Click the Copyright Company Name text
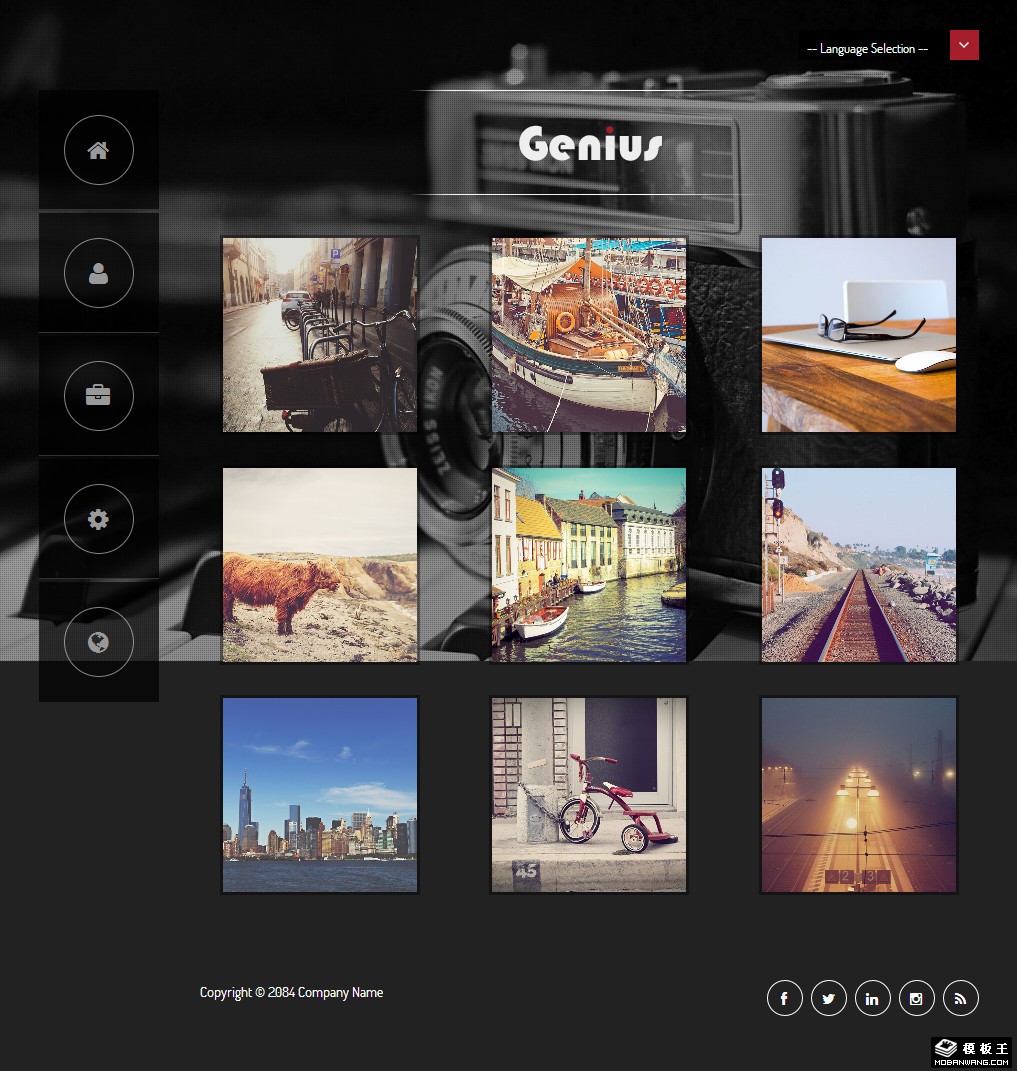The image size is (1017, 1071). pyautogui.click(x=291, y=992)
